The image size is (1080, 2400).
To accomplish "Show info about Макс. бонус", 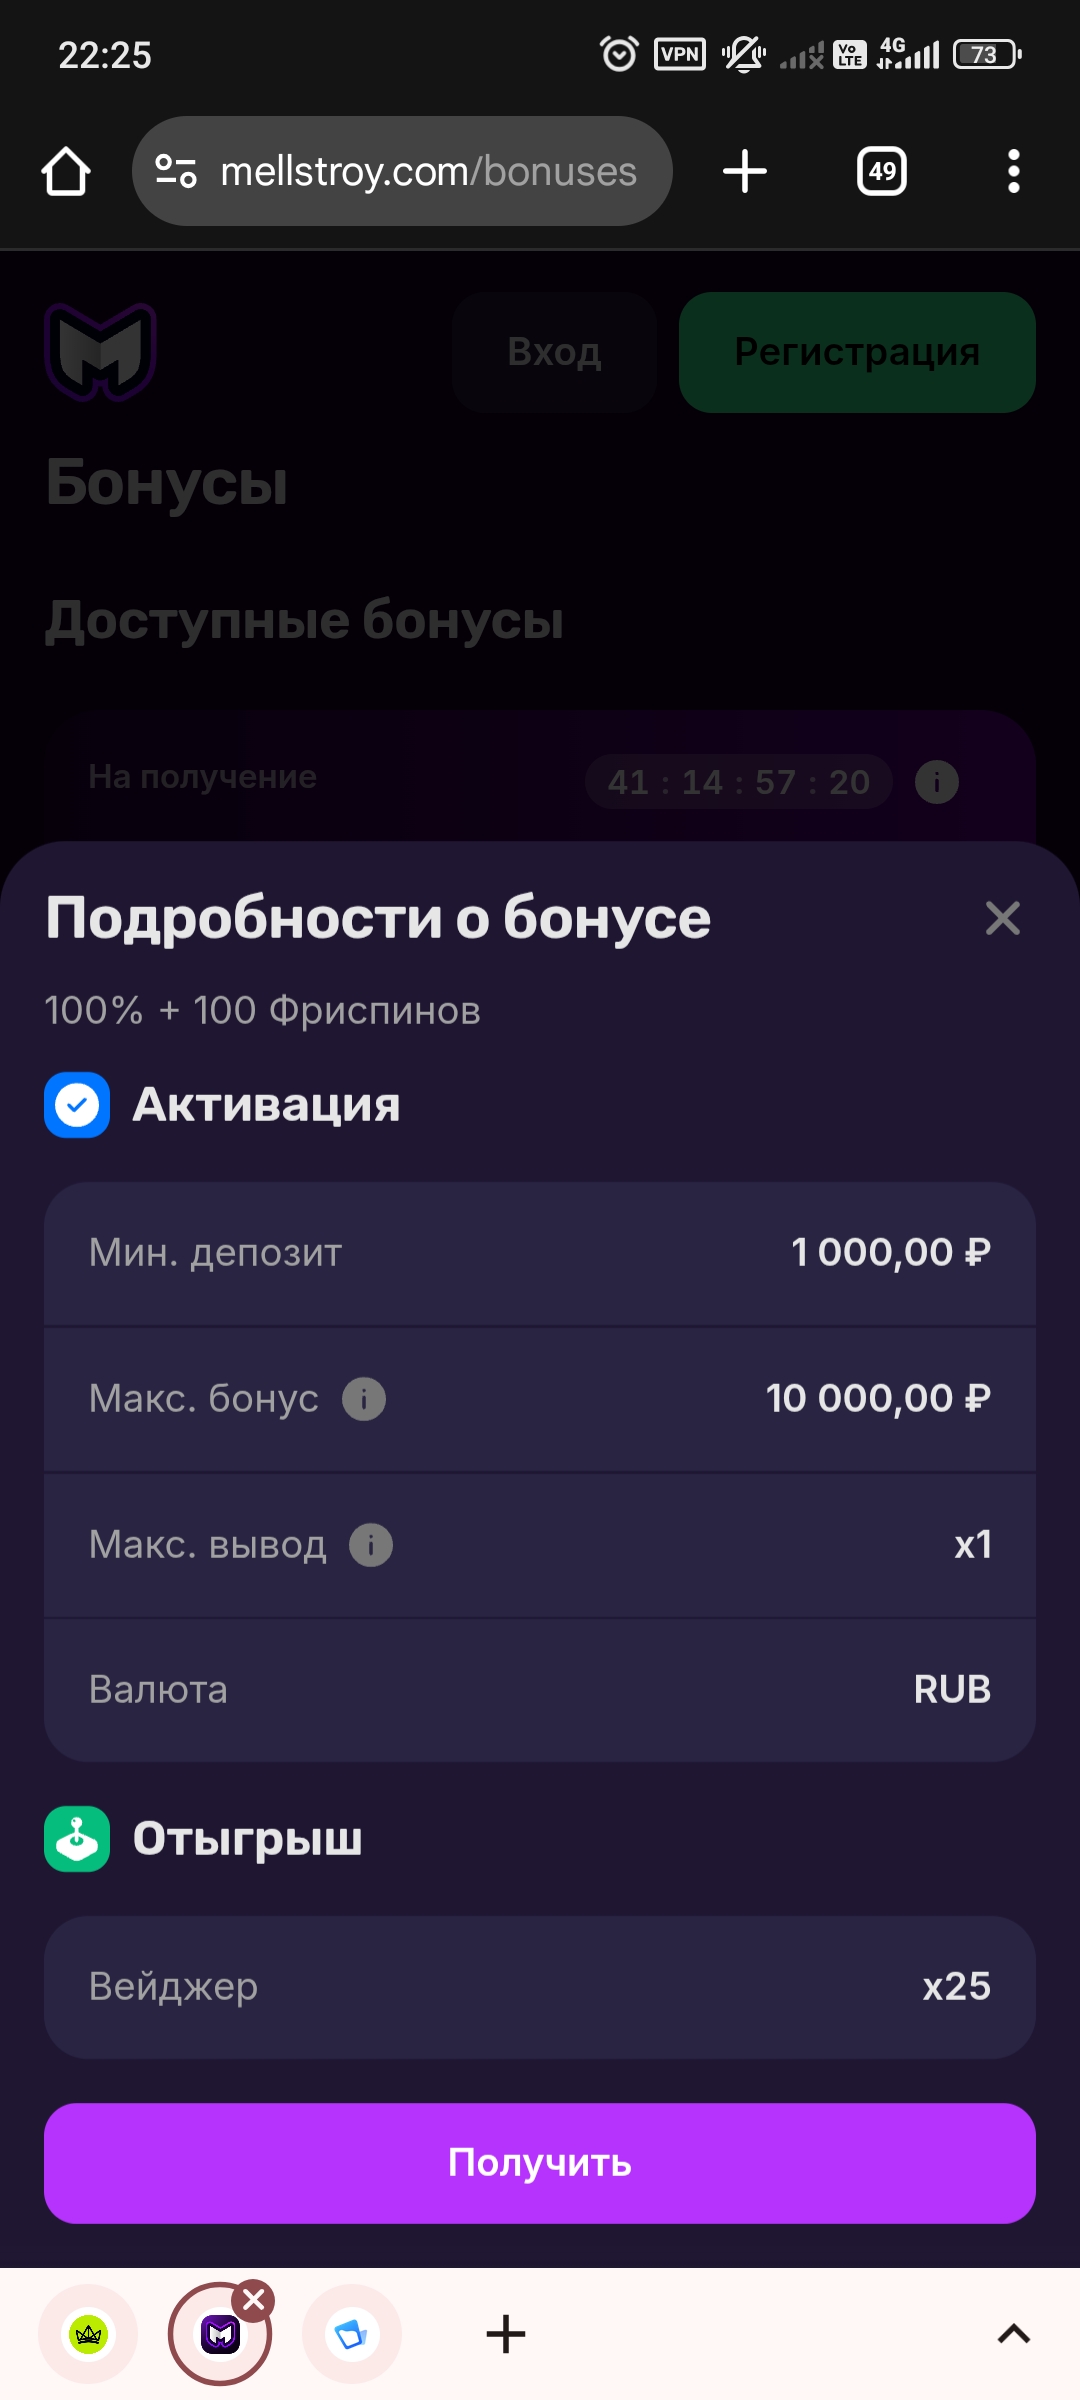I will point(364,1399).
